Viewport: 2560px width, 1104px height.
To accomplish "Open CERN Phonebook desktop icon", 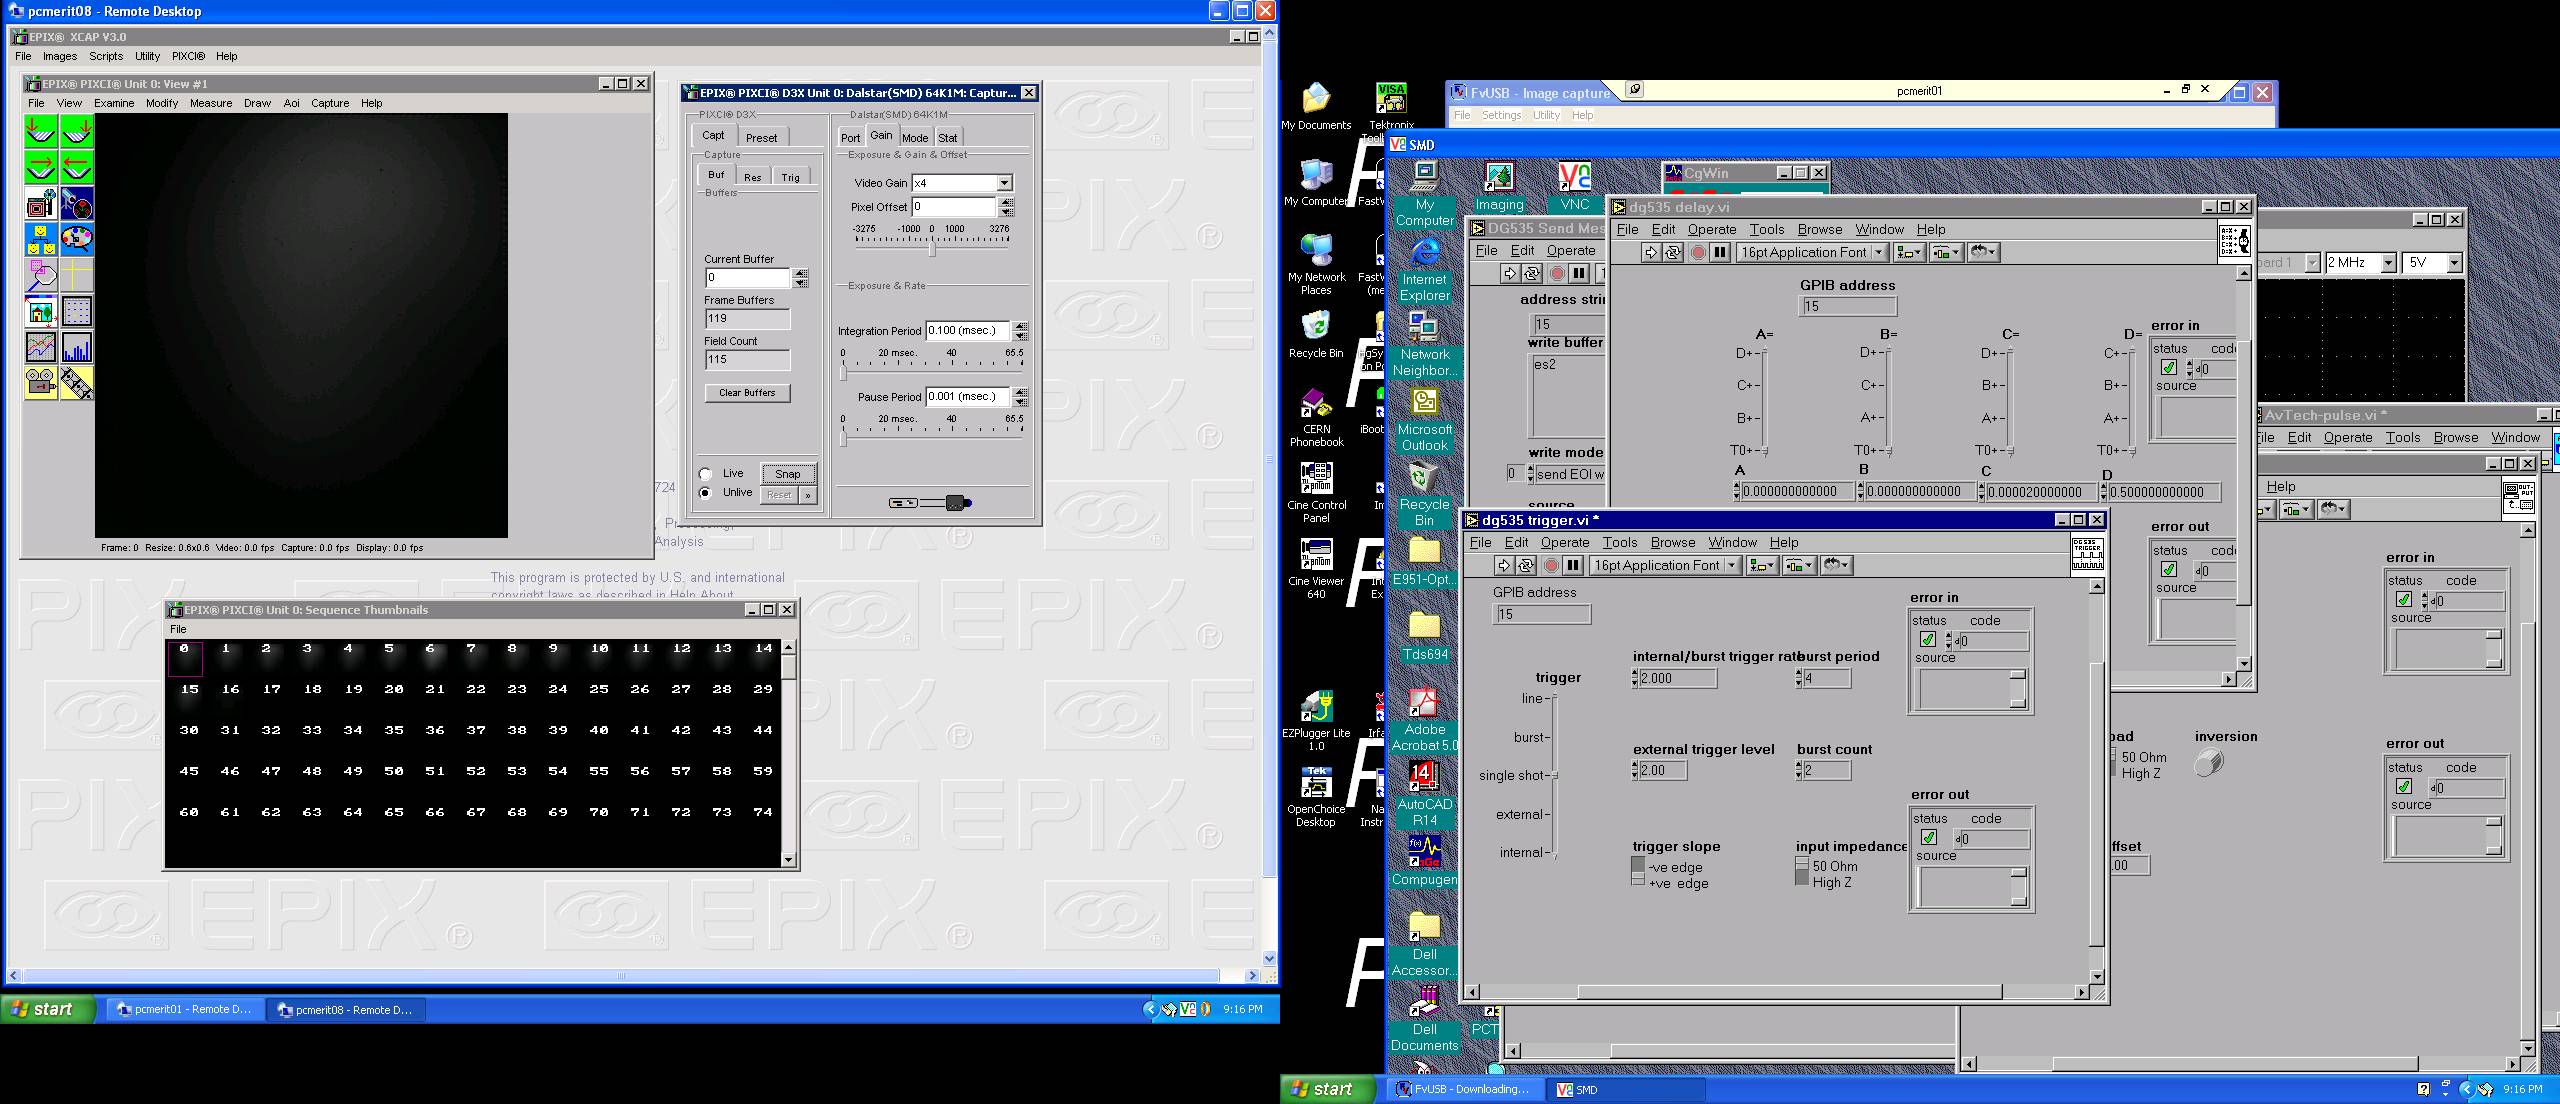I will click(x=1316, y=417).
